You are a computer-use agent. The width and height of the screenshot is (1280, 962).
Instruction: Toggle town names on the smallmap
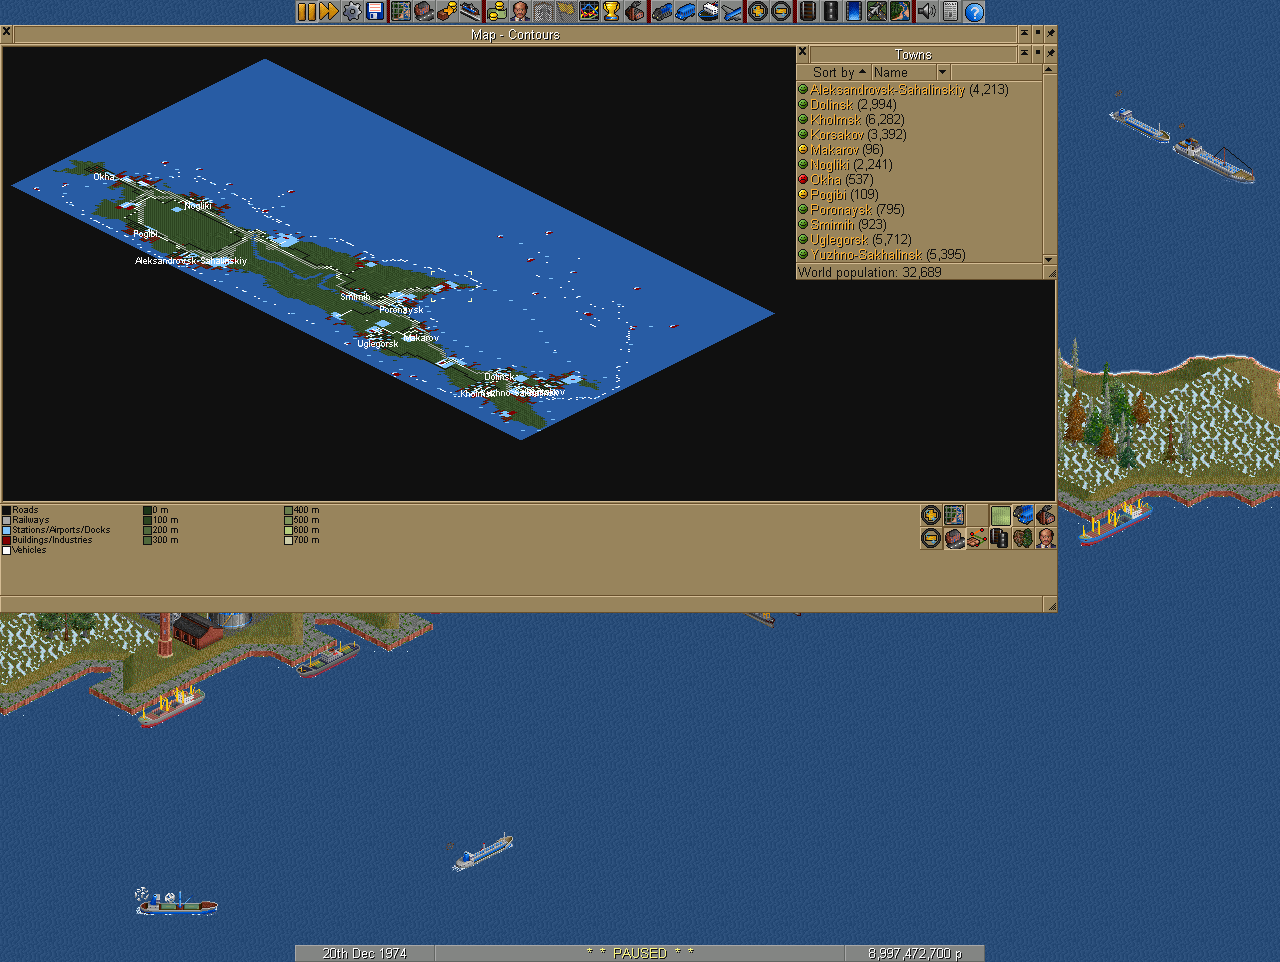click(954, 538)
